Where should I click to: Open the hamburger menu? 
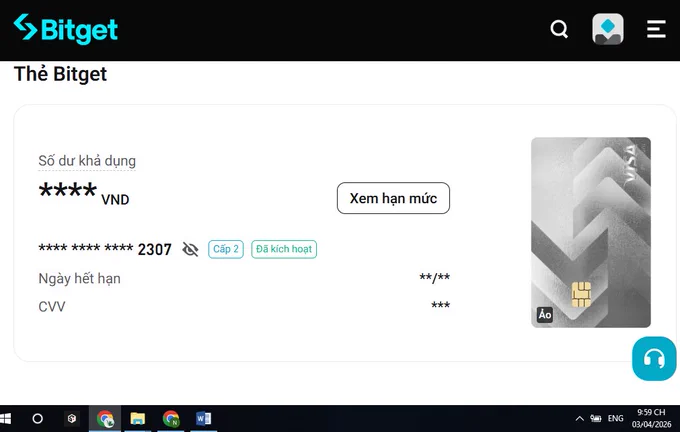(x=656, y=29)
